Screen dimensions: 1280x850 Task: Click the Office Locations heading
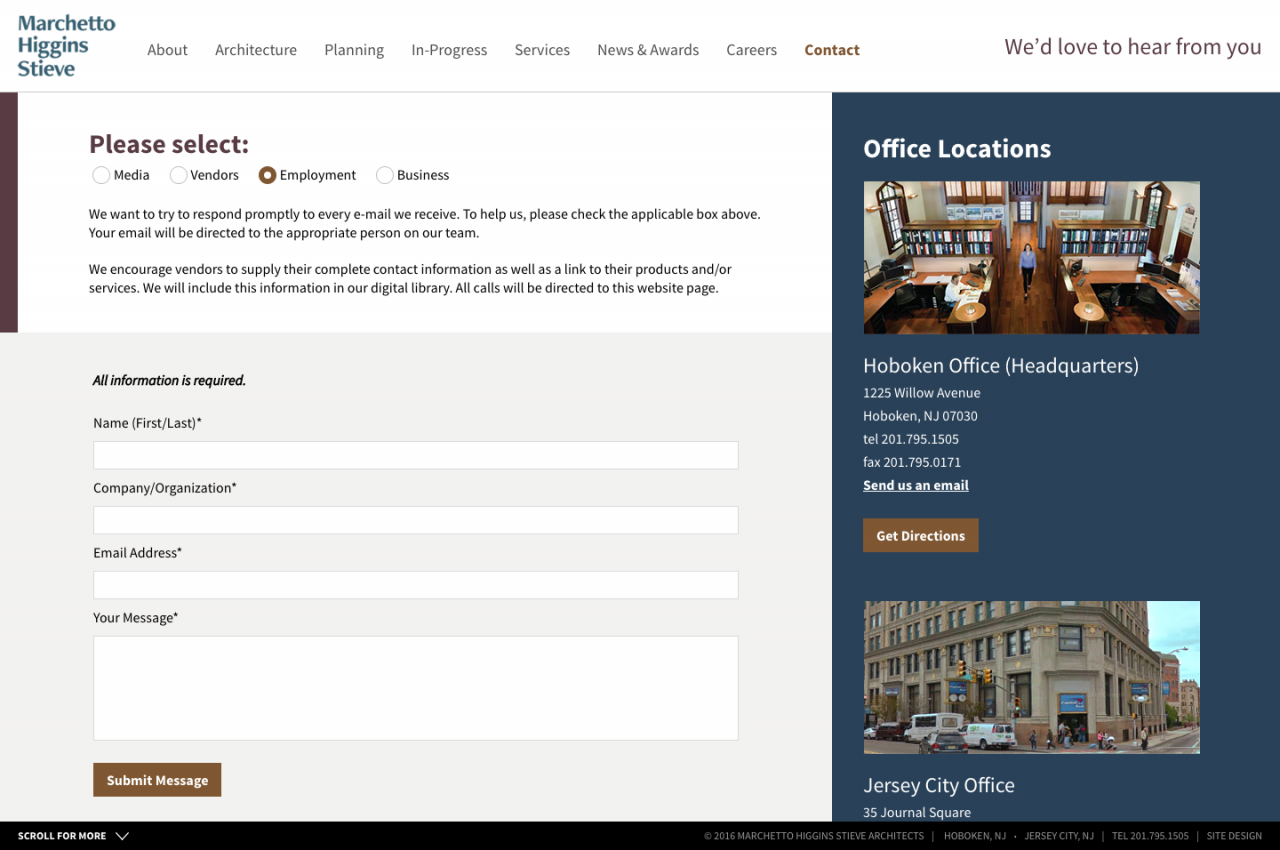click(957, 149)
